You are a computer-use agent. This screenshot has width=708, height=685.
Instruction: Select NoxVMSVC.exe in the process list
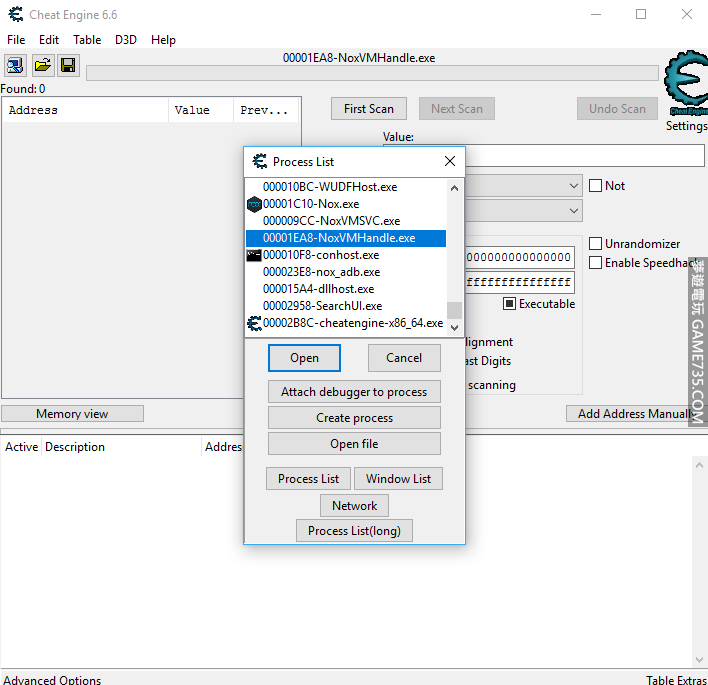331,221
